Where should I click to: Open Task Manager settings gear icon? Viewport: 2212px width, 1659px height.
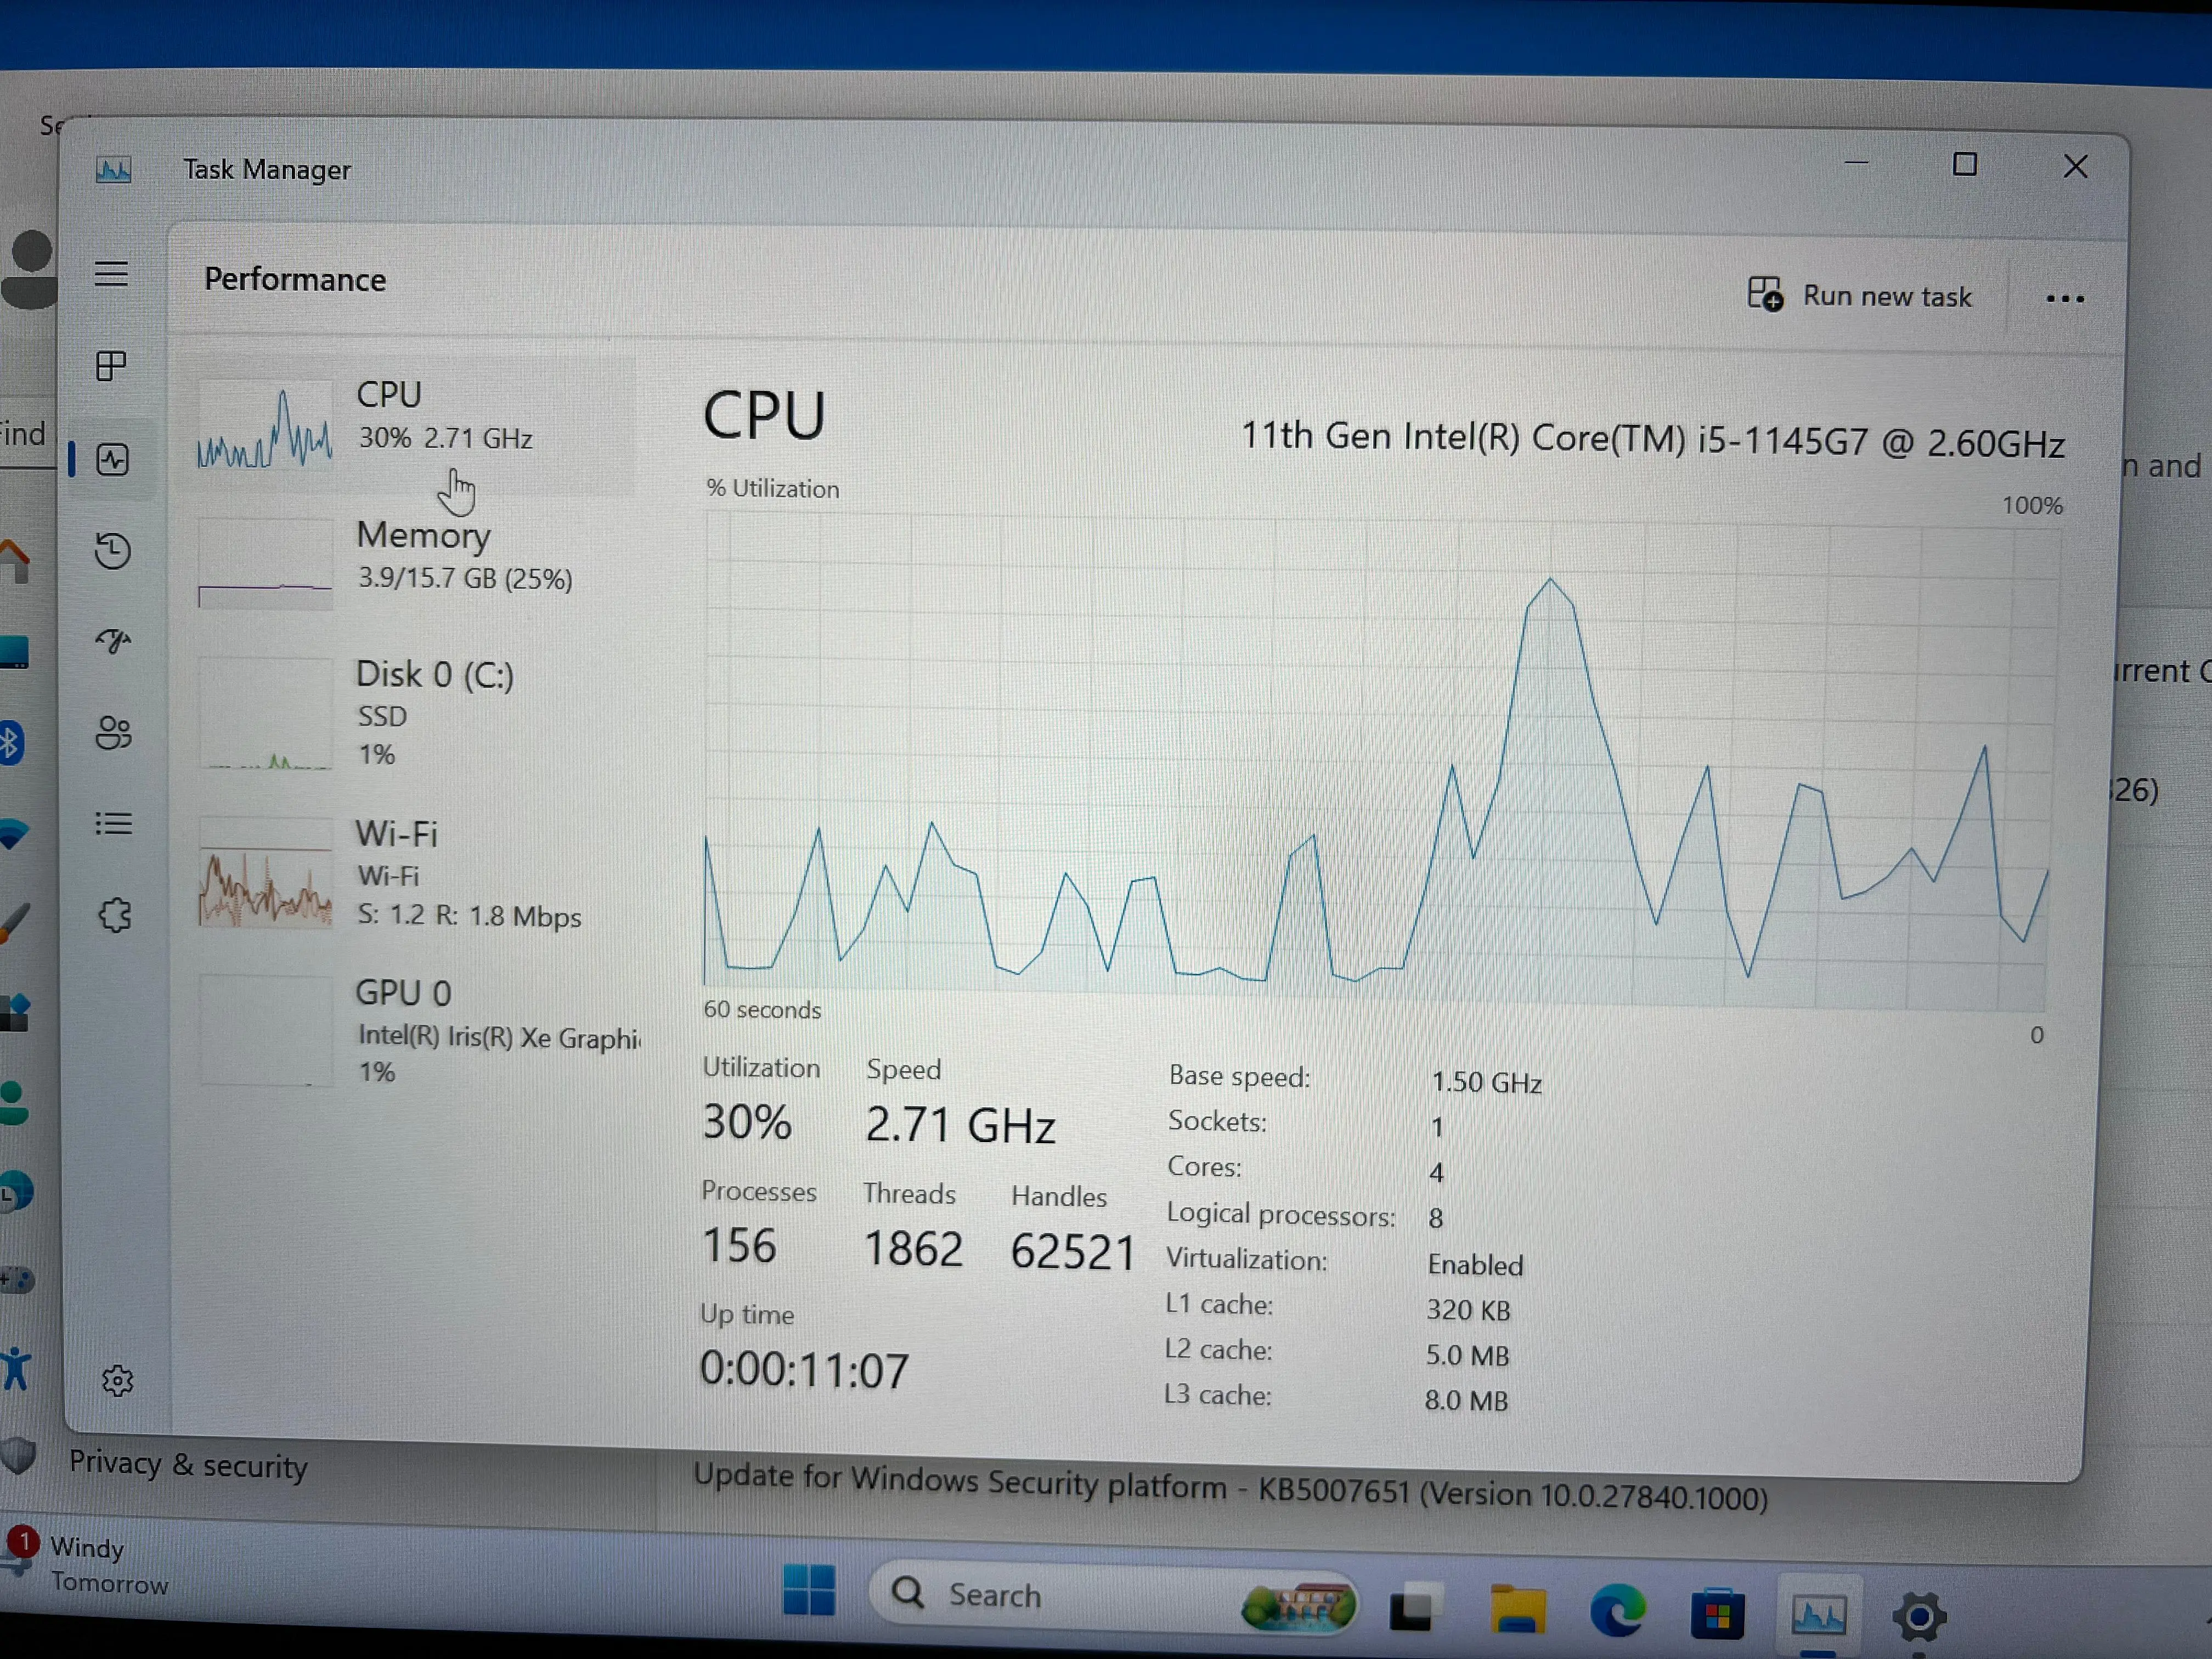tap(118, 1380)
